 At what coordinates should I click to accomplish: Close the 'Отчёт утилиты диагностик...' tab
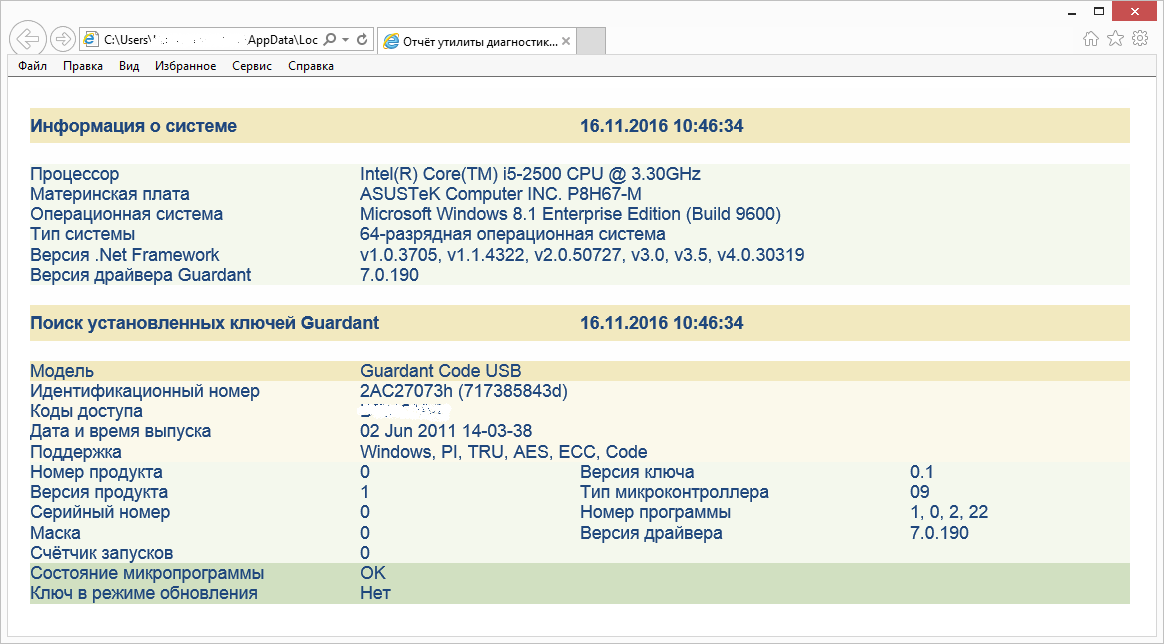566,41
